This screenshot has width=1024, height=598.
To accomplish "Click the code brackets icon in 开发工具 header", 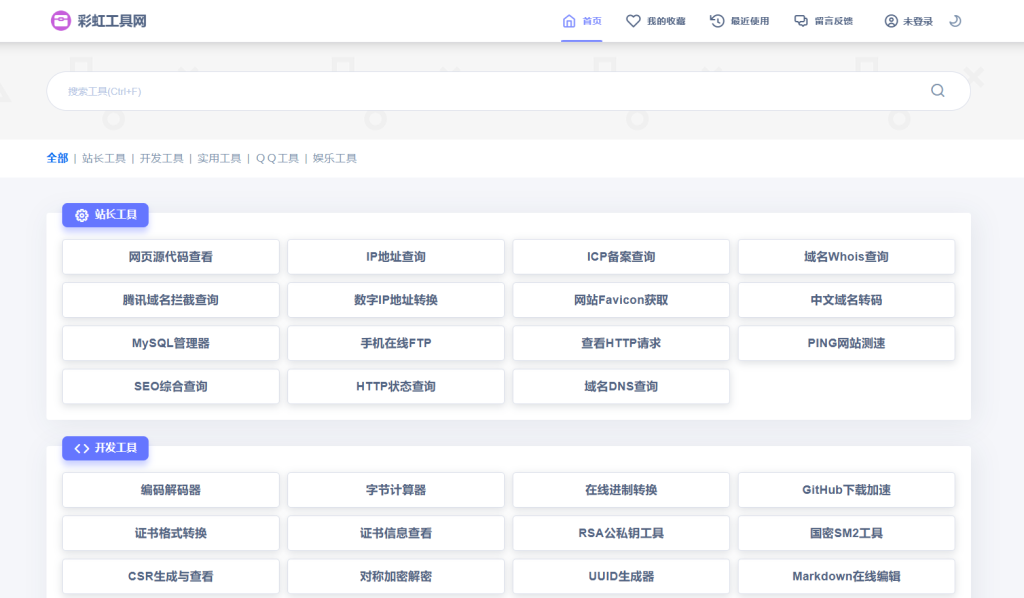I will pos(82,448).
